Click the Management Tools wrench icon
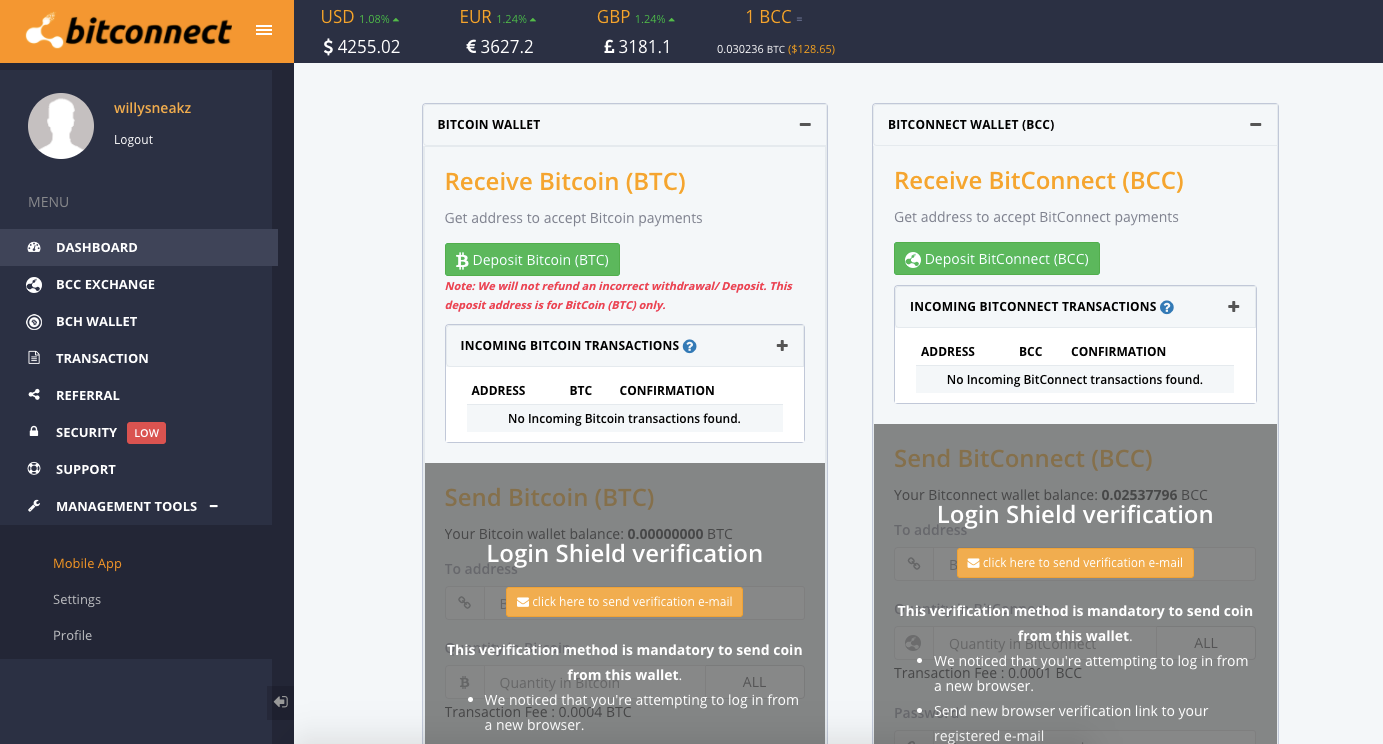The width and height of the screenshot is (1383, 744). tap(34, 506)
